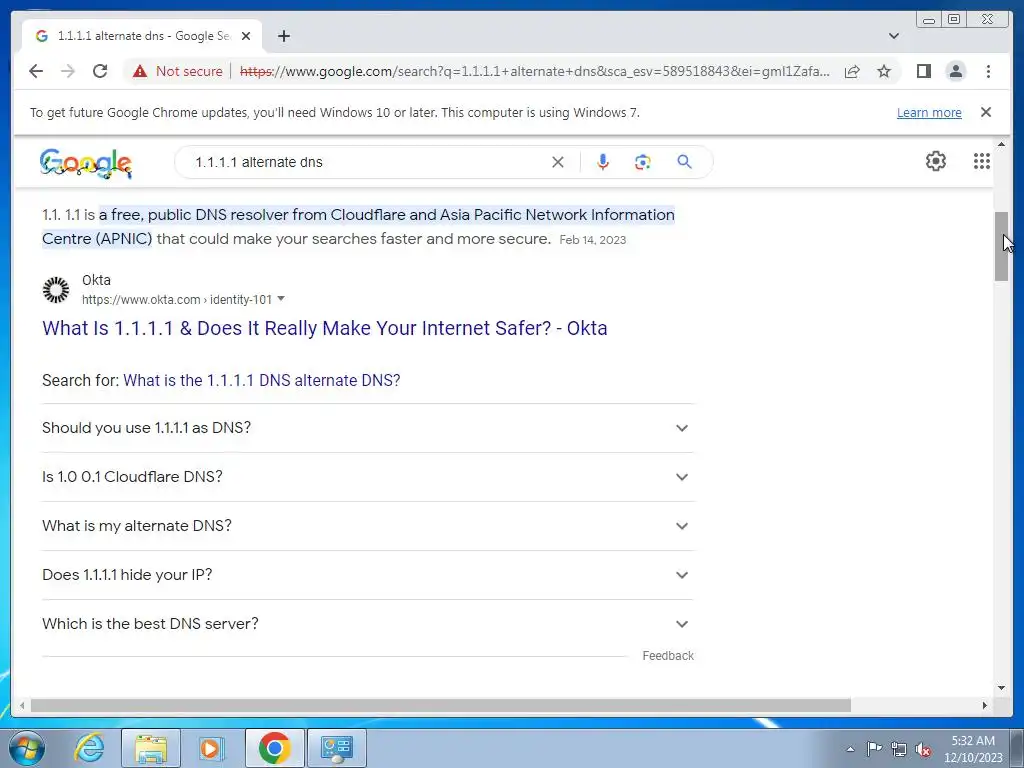Open the okta.com identity-101 URL
The image size is (1024, 768).
(176, 300)
